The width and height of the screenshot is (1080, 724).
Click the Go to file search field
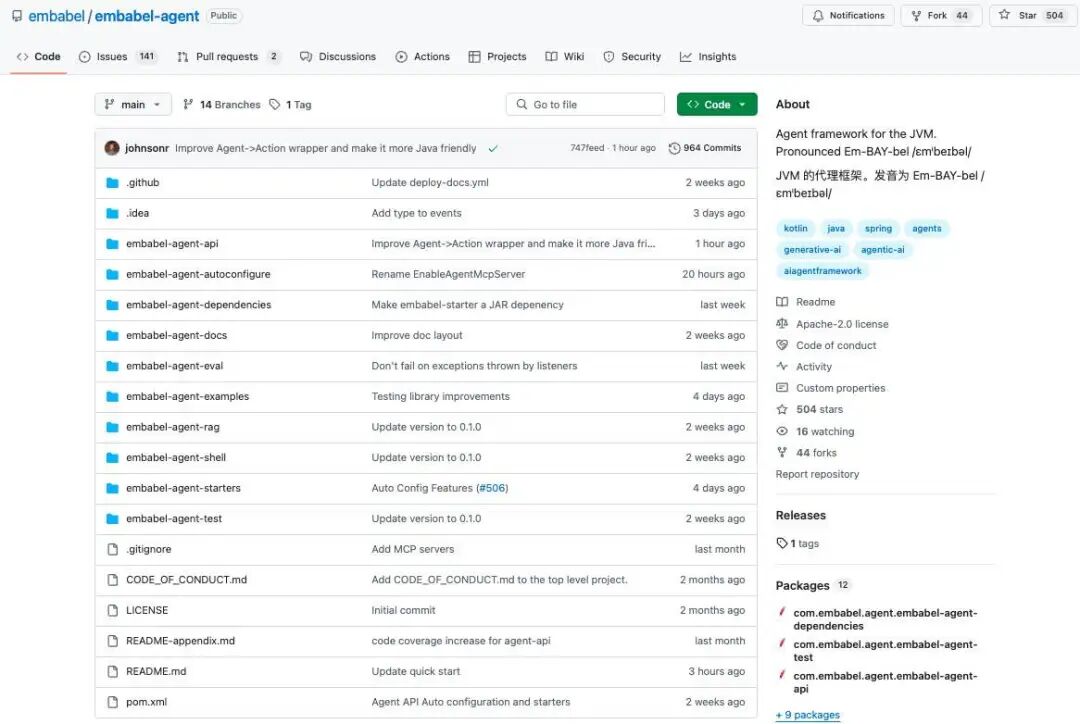[x=585, y=105]
